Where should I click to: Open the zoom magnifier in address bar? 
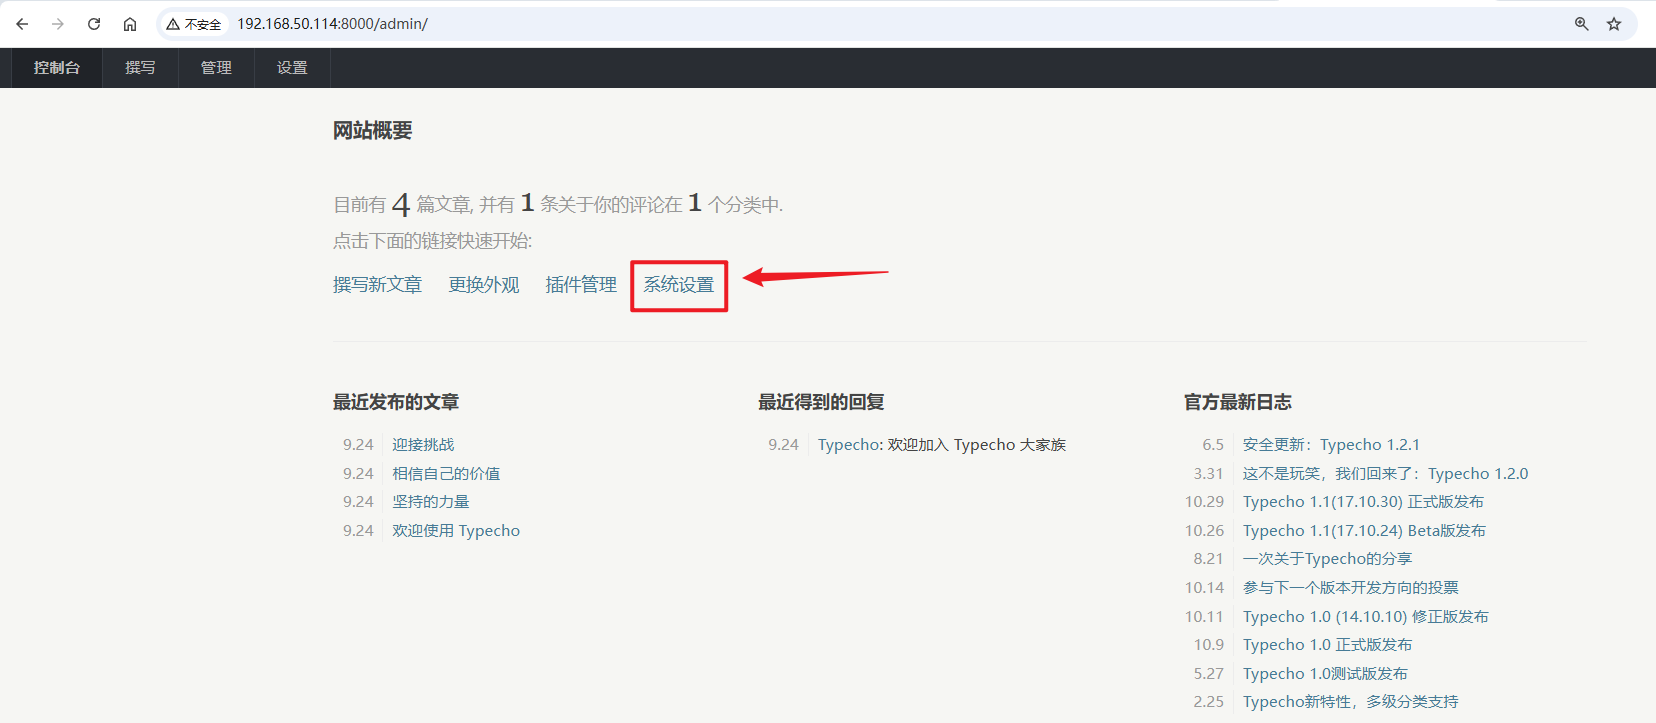1582,24
